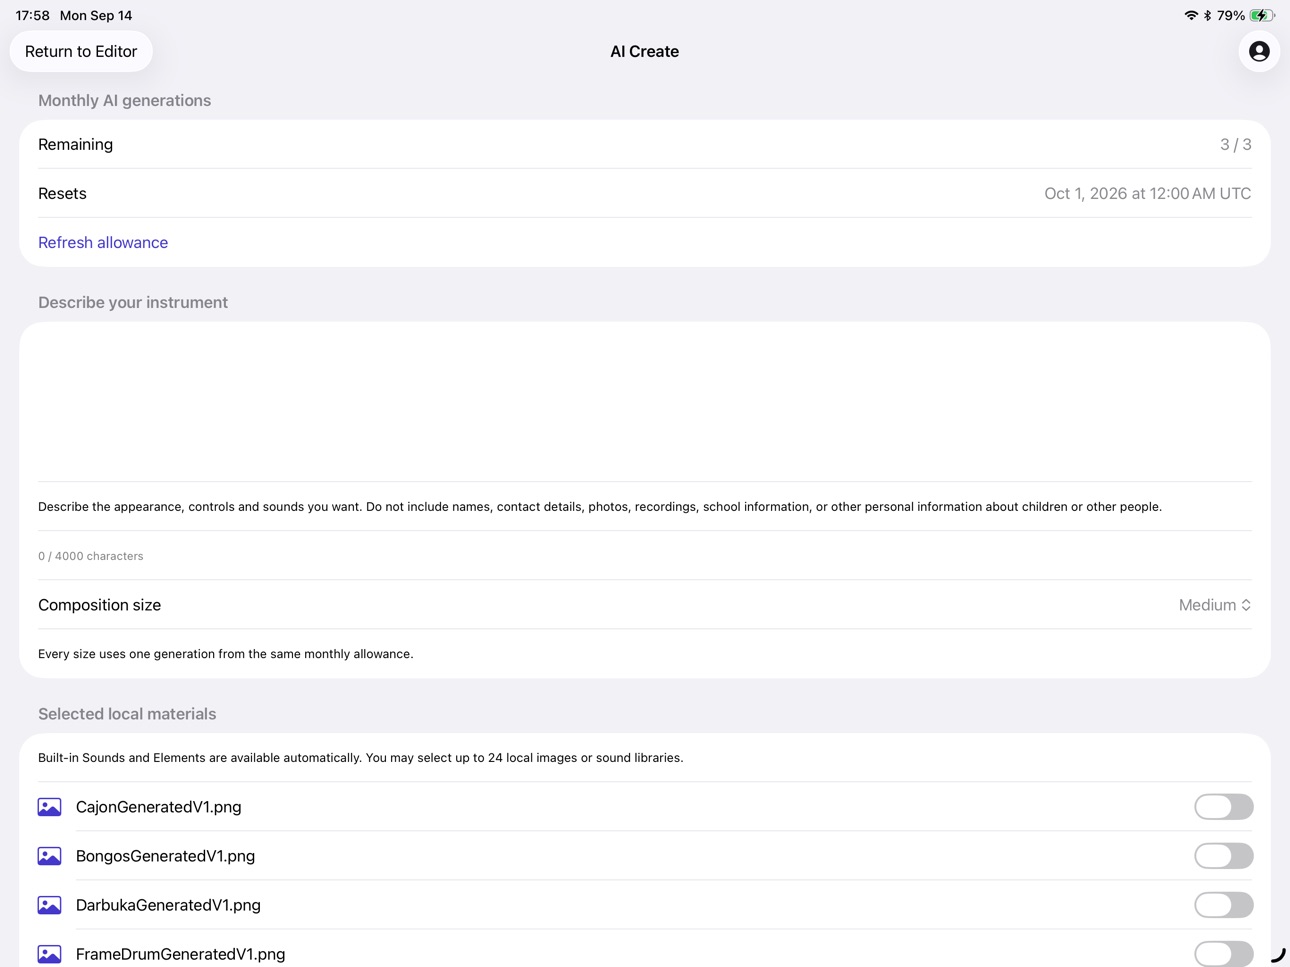Screen dimensions: 1290x967
Task: Click the Refresh allowance link
Action: (x=103, y=242)
